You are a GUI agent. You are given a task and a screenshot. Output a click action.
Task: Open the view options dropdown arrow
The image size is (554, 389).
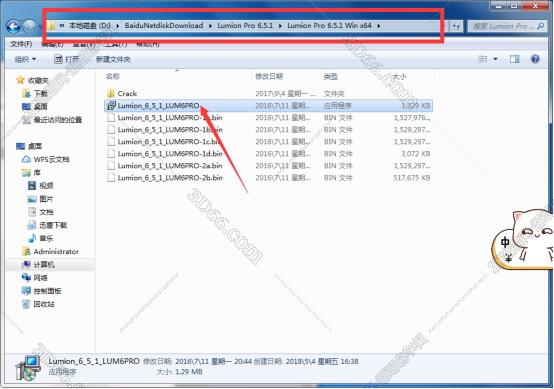tap(495, 59)
